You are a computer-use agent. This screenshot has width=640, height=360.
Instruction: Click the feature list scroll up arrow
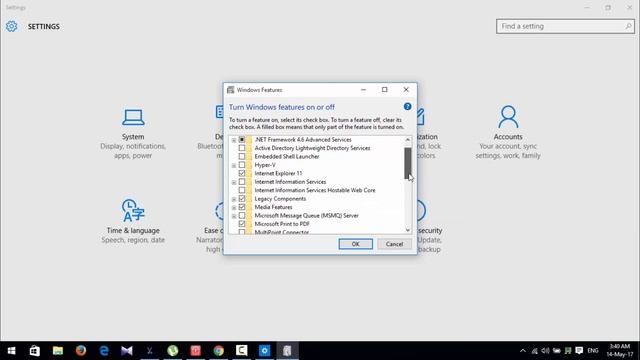(x=408, y=140)
